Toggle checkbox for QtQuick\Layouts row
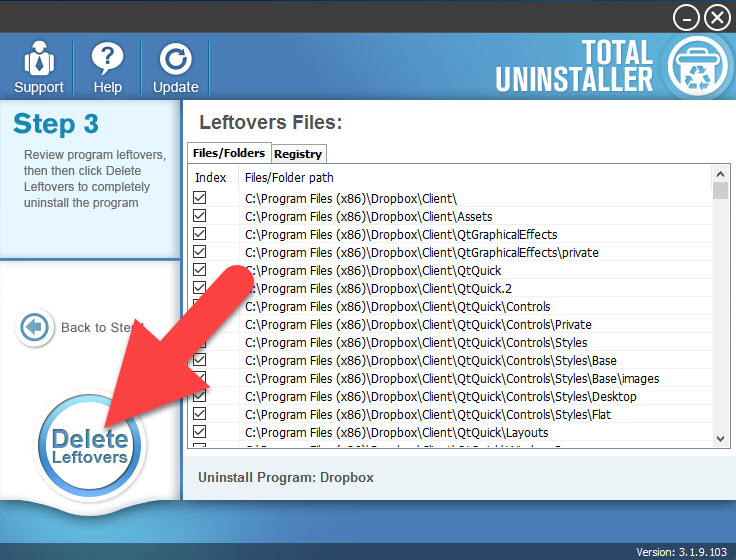Image resolution: width=736 pixels, height=560 pixels. coord(199,431)
